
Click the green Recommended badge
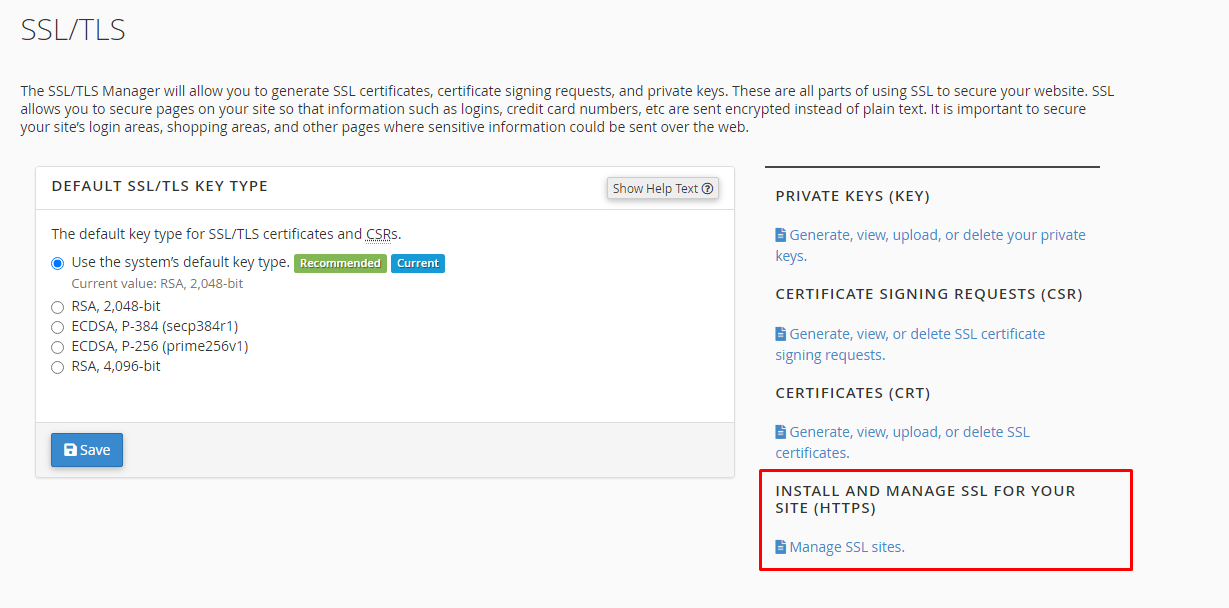[340, 263]
